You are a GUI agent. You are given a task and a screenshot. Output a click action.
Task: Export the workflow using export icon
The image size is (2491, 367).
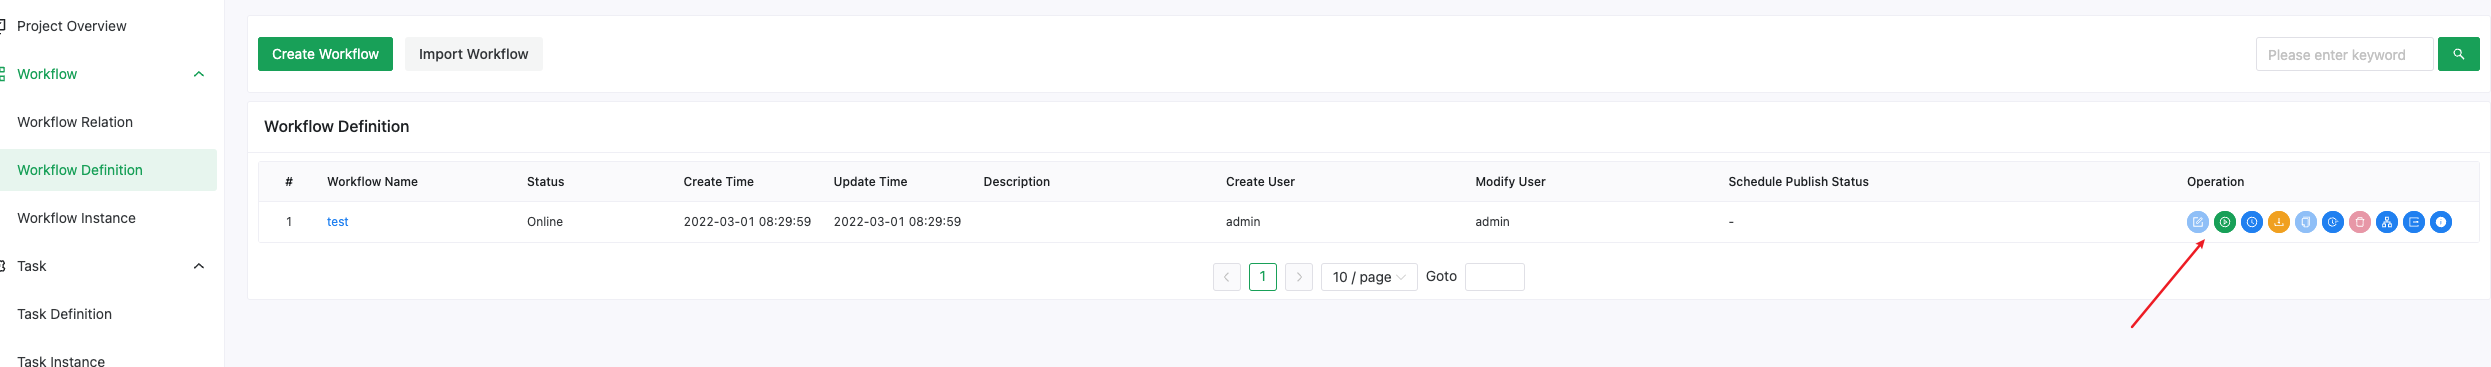click(x=2413, y=222)
